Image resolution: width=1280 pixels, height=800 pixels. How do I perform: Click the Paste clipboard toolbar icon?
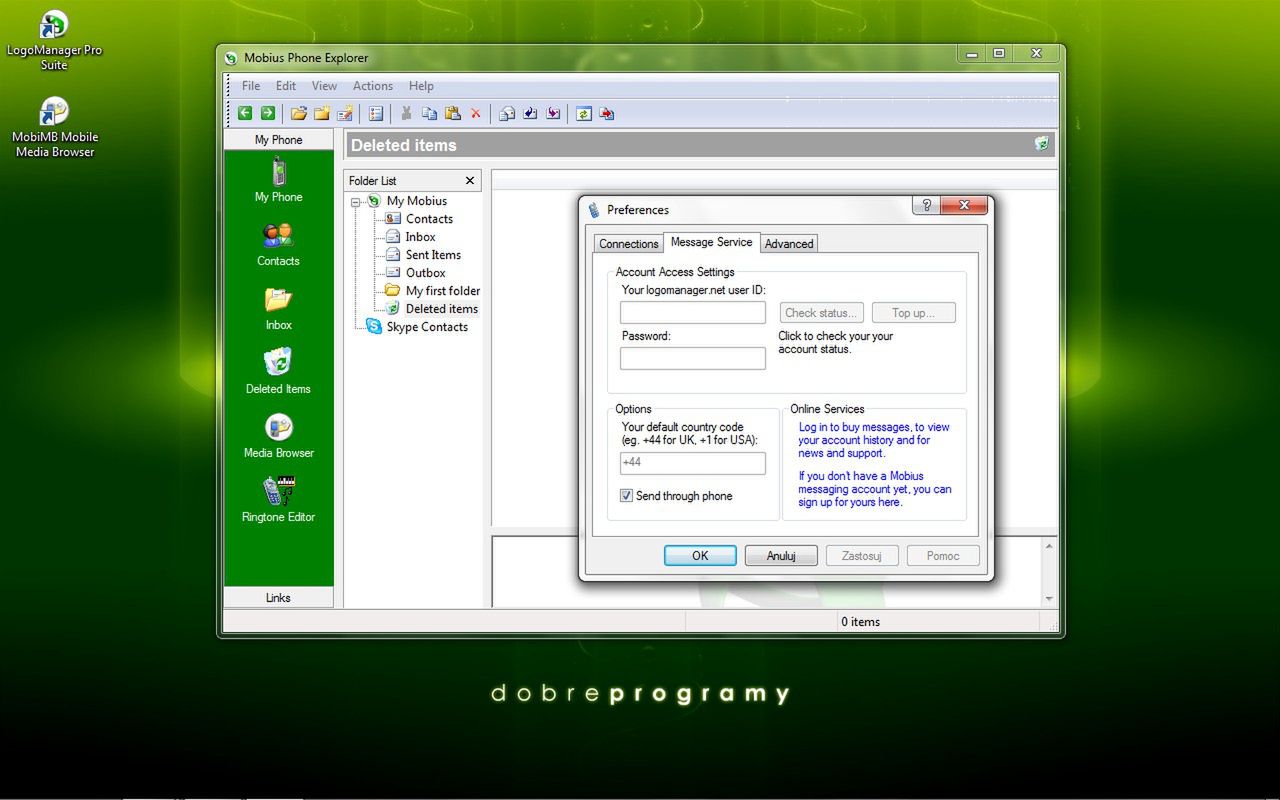point(452,113)
